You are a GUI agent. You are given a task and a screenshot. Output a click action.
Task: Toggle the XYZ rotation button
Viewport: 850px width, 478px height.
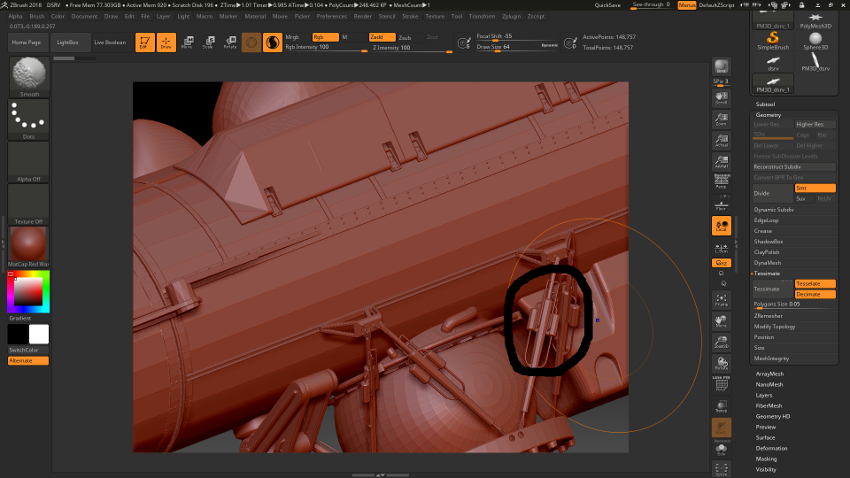(x=722, y=263)
